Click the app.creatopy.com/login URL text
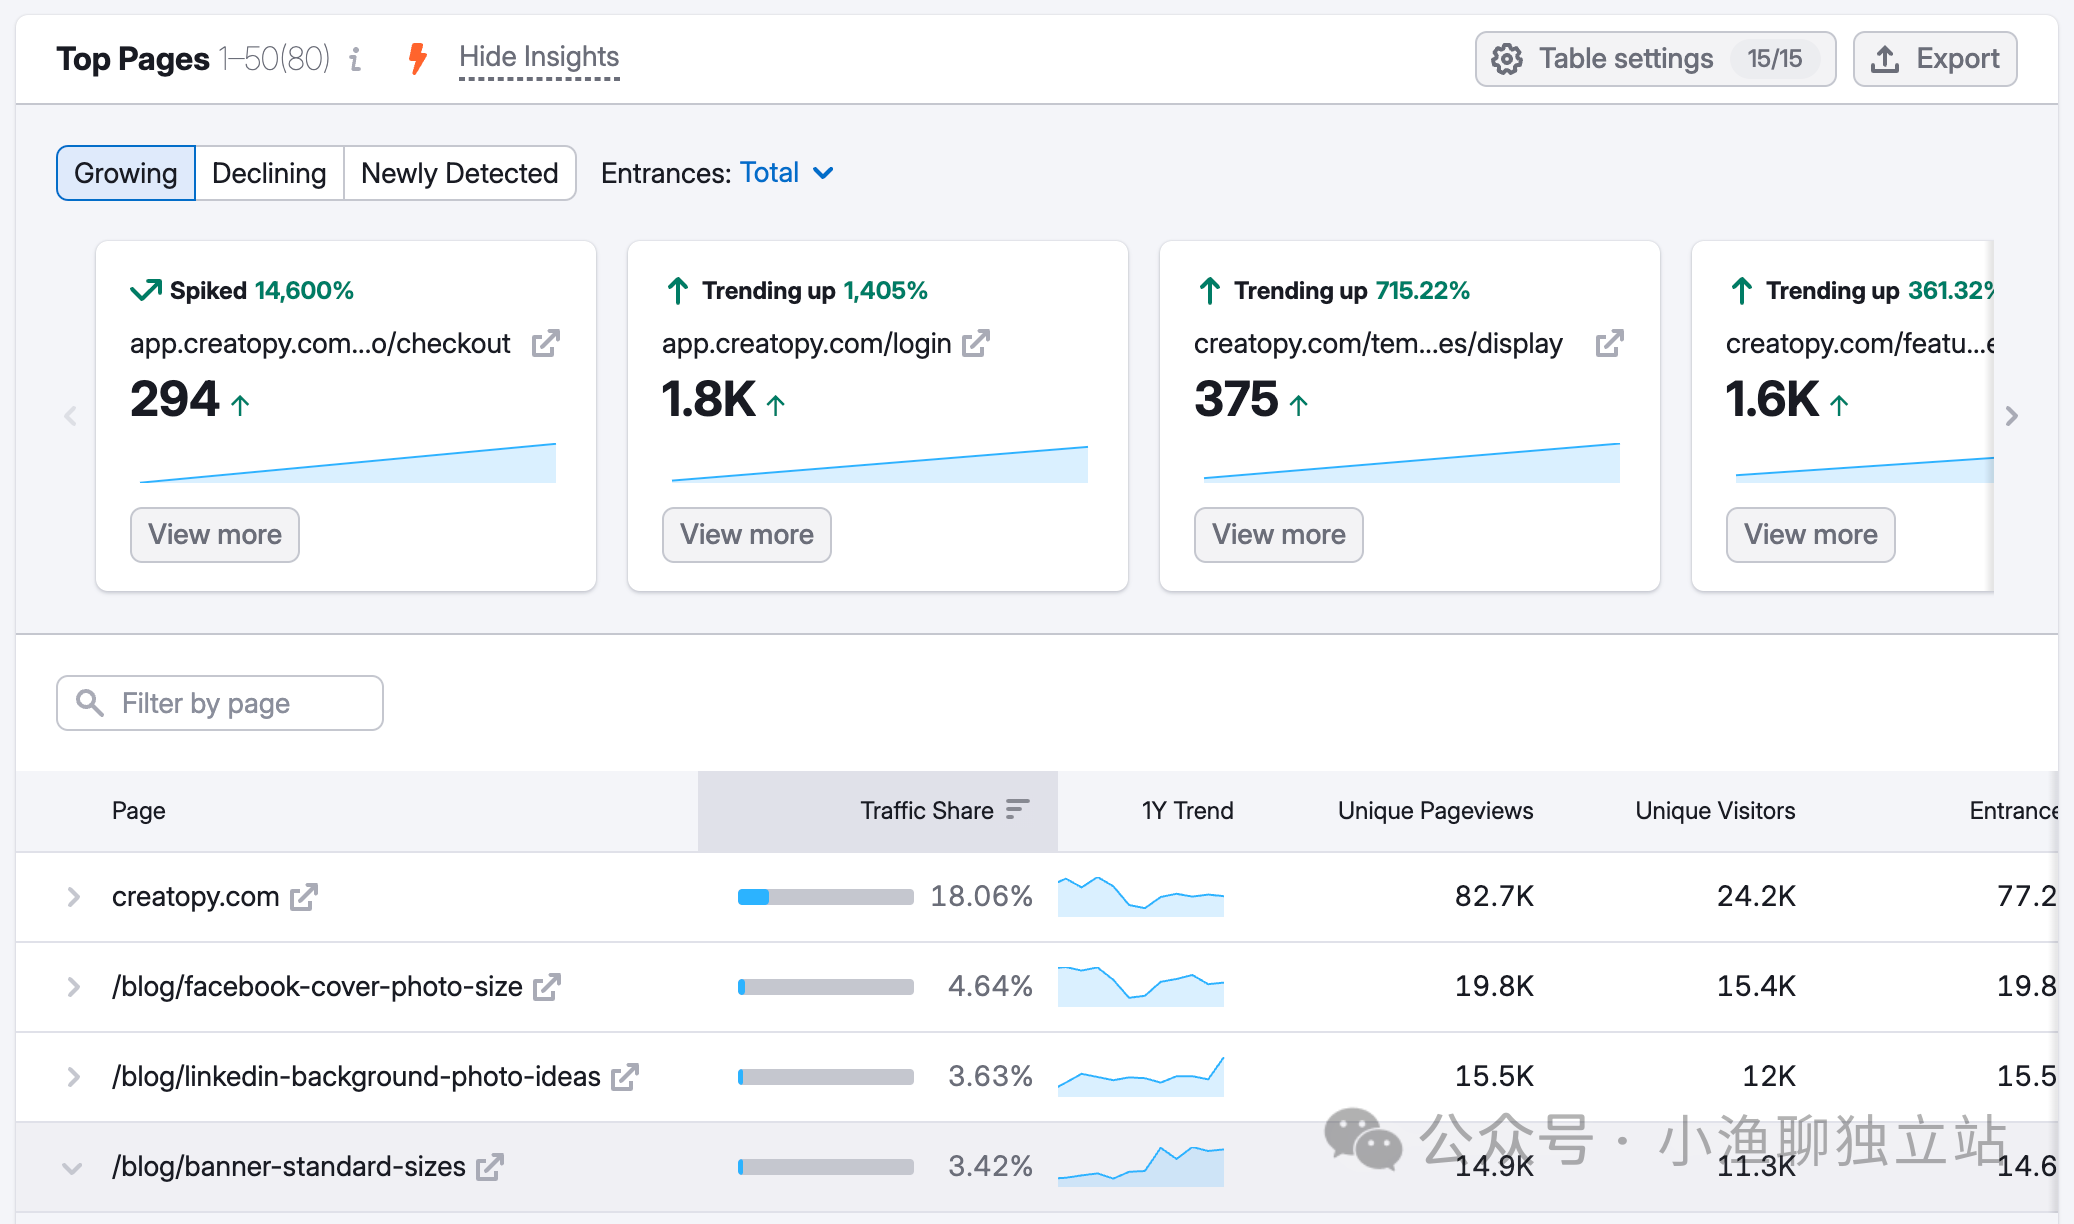 [x=806, y=344]
